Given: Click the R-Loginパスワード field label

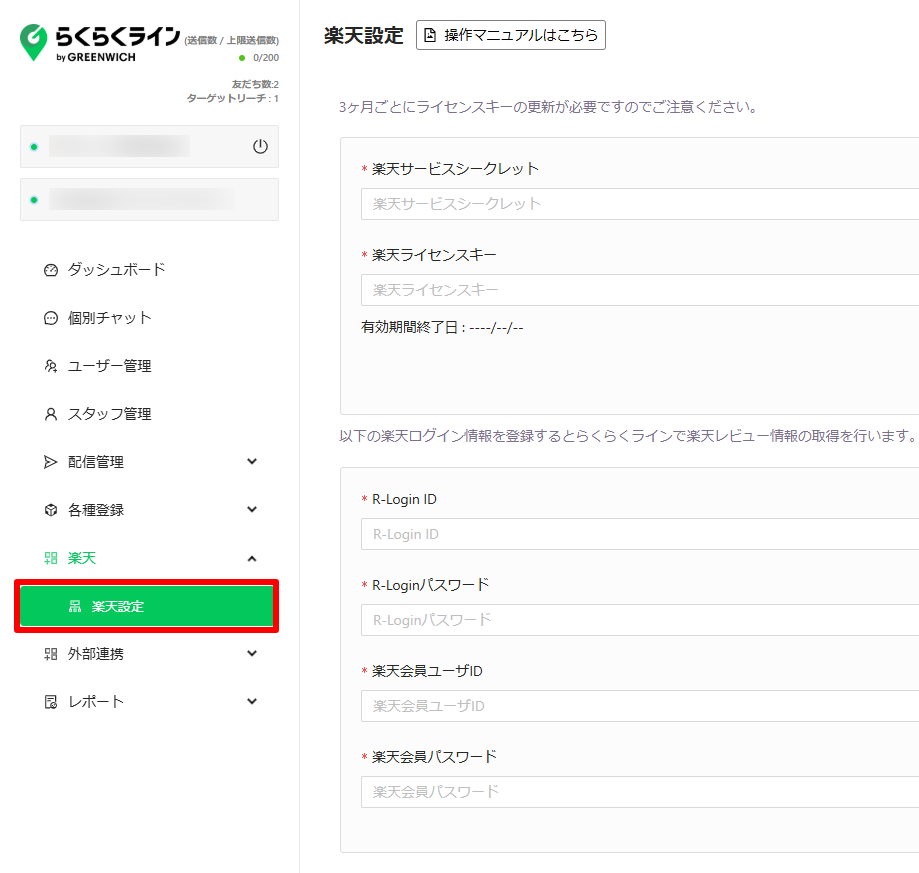Looking at the screenshot, I should pyautogui.click(x=431, y=585).
